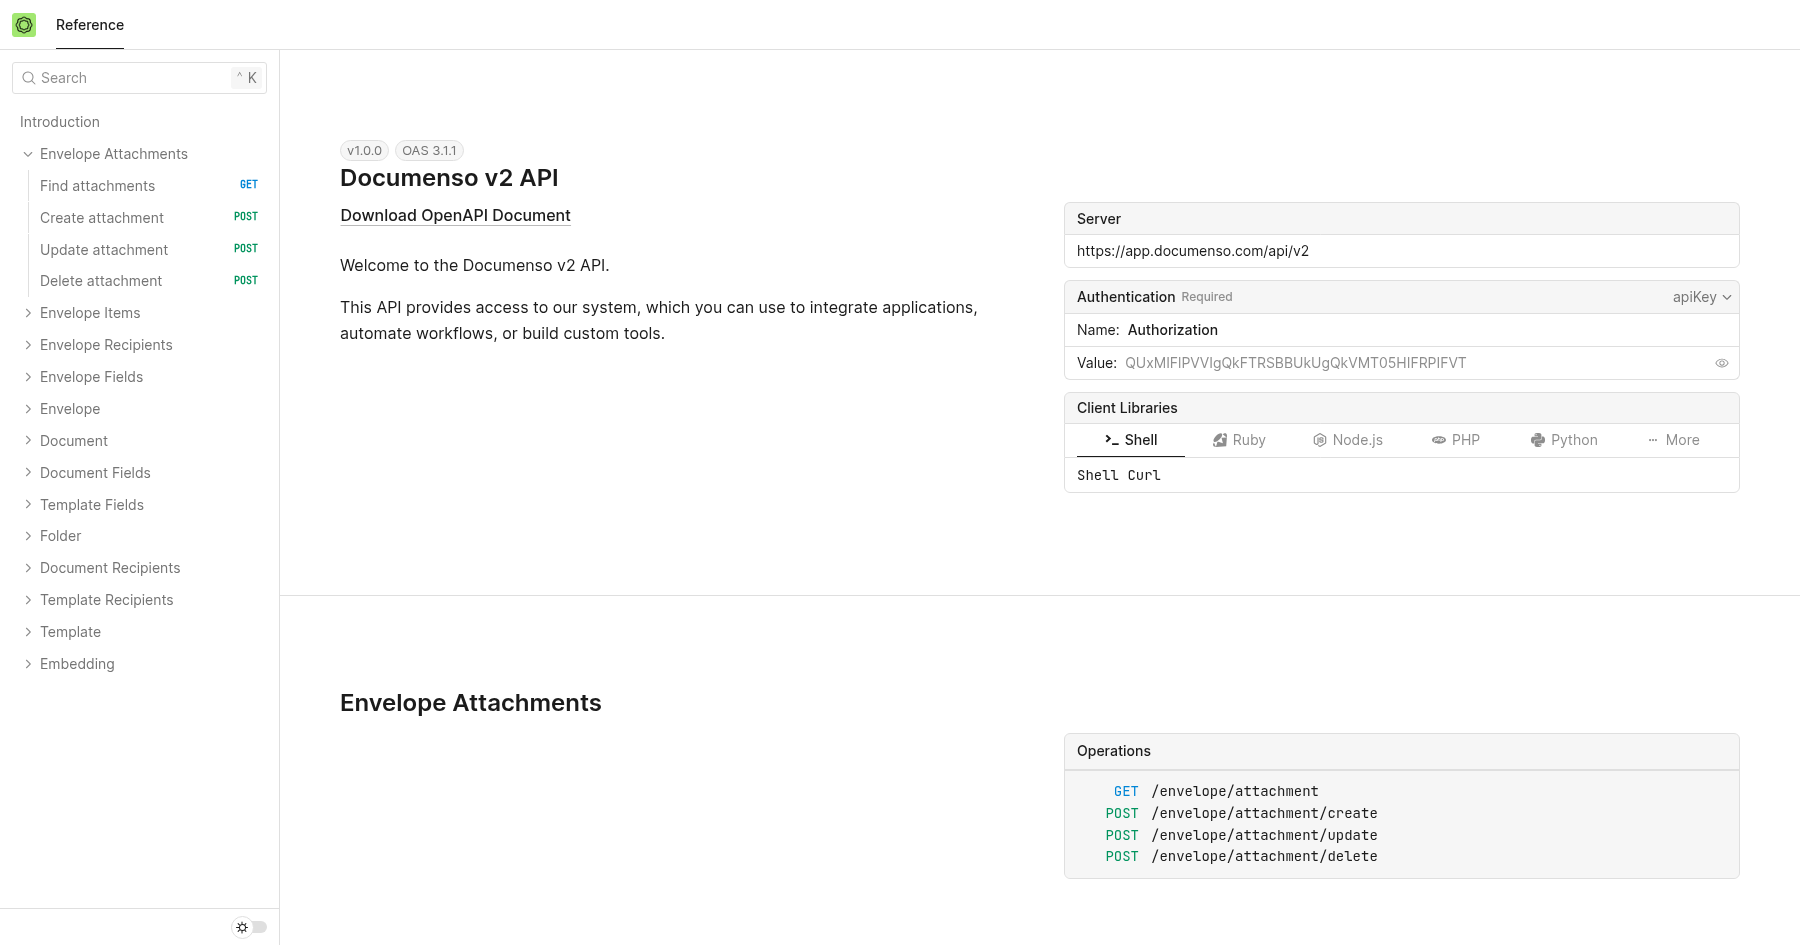Expand Envelope Items in the sidebar

[28, 313]
